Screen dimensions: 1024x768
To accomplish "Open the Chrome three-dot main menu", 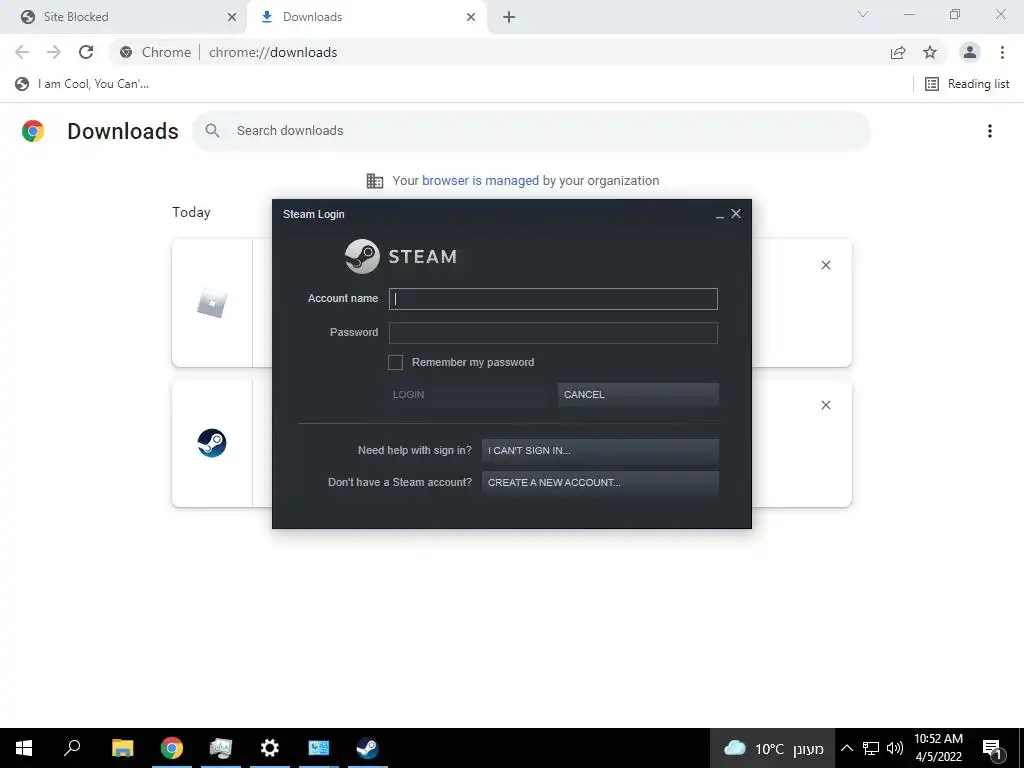I will point(1002,52).
